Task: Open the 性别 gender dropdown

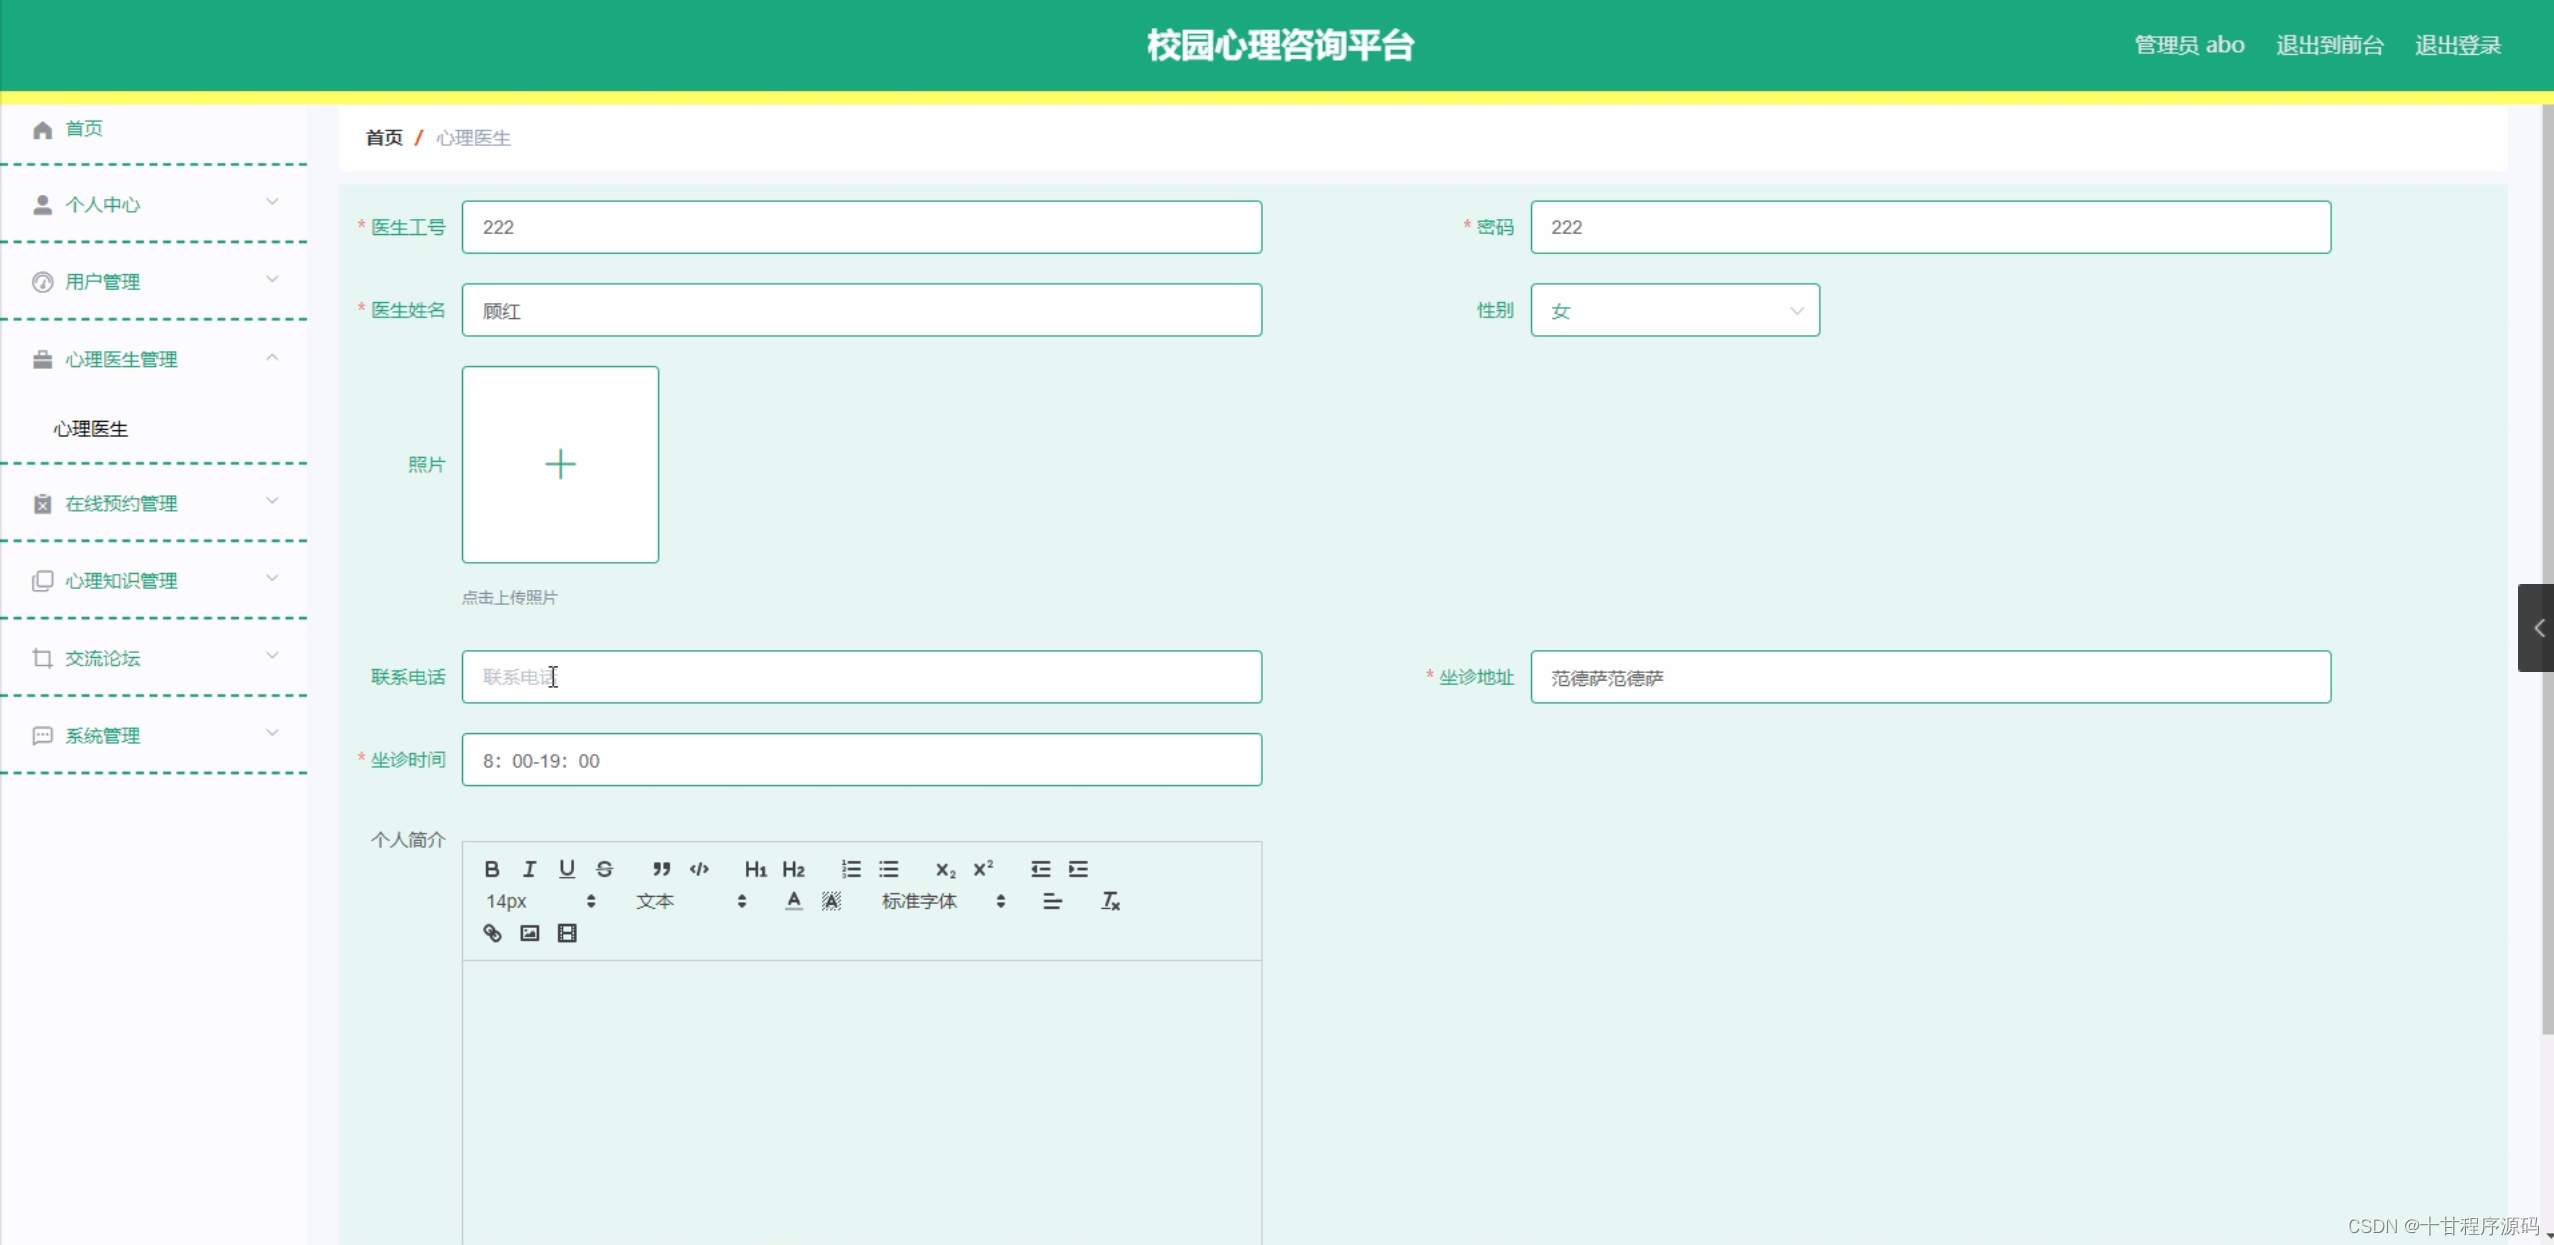Action: click(1673, 310)
